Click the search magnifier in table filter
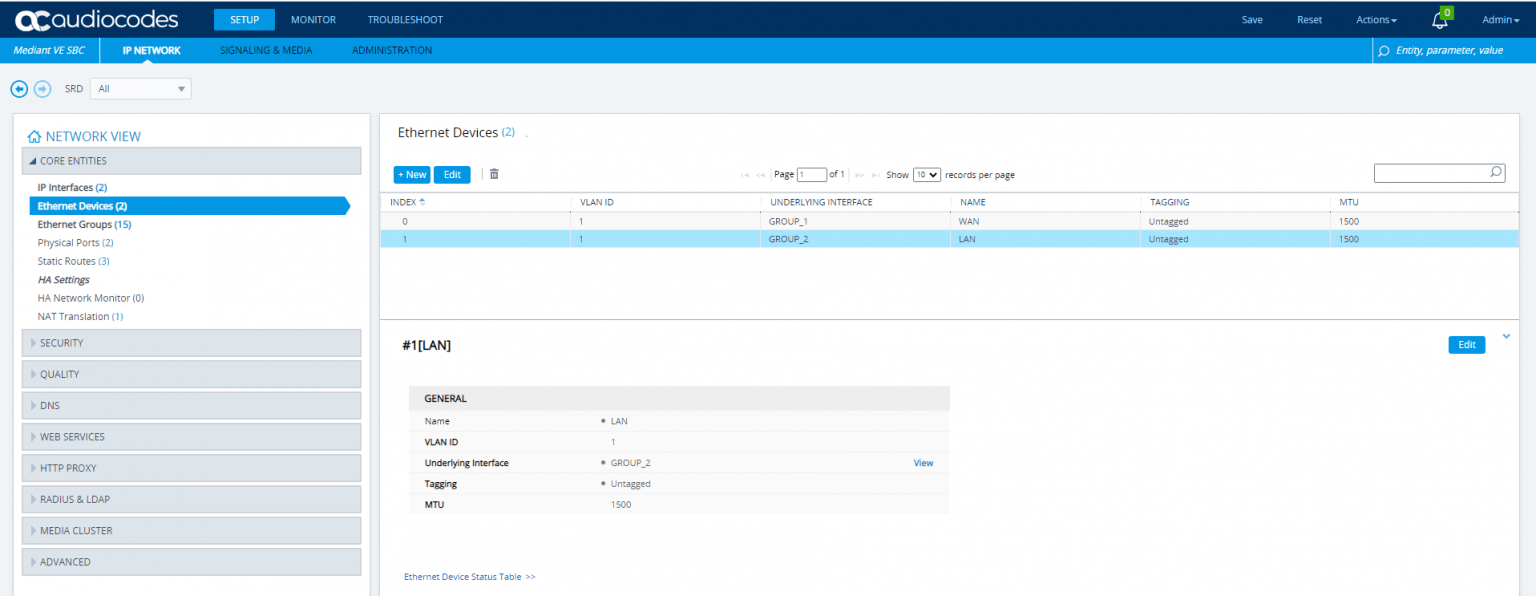The width and height of the screenshot is (1536, 596). [x=1496, y=173]
